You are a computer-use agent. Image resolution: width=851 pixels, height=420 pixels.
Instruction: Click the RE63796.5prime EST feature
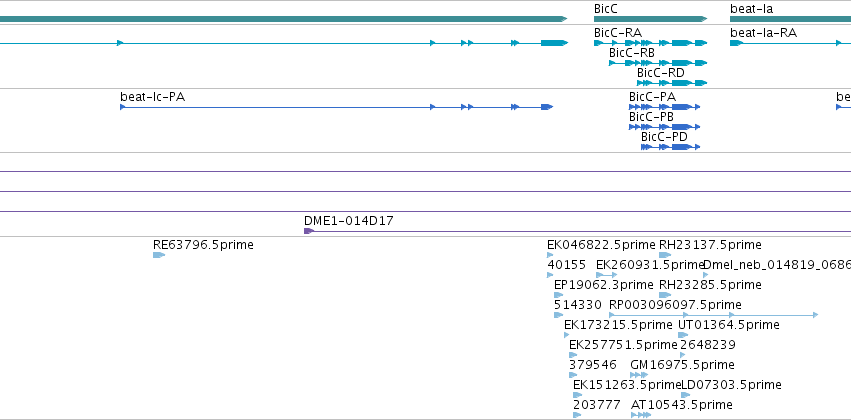[x=158, y=255]
